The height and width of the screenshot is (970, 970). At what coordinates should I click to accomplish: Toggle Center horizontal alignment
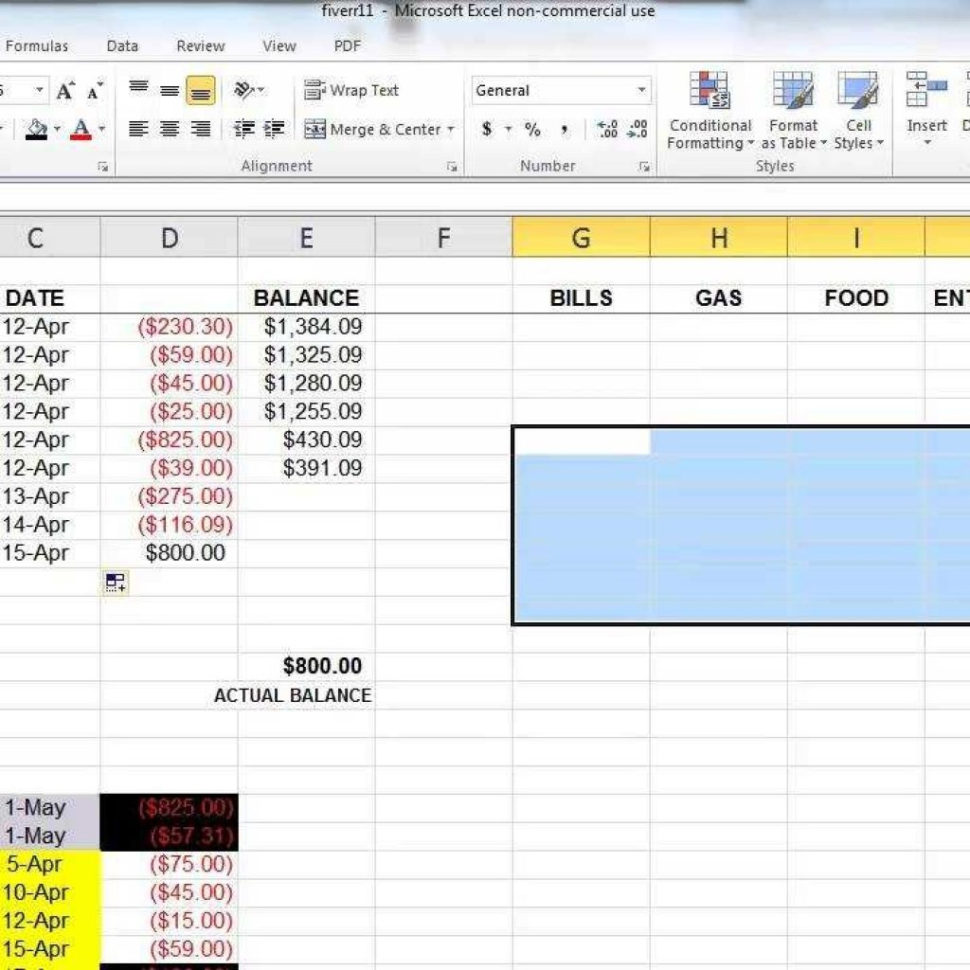point(169,129)
